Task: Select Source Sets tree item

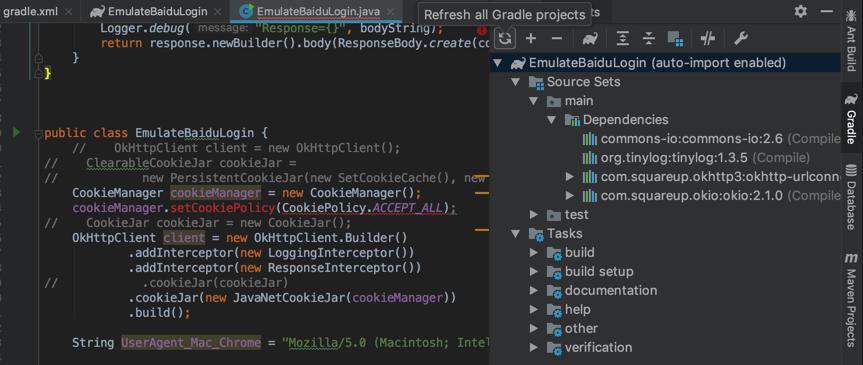Action: tap(665, 82)
